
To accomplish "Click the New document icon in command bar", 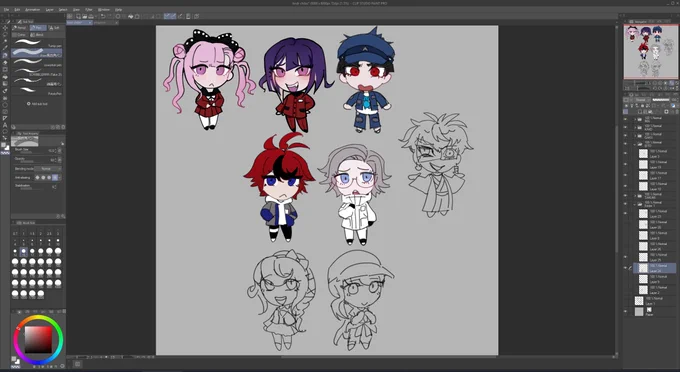I will [78, 16].
